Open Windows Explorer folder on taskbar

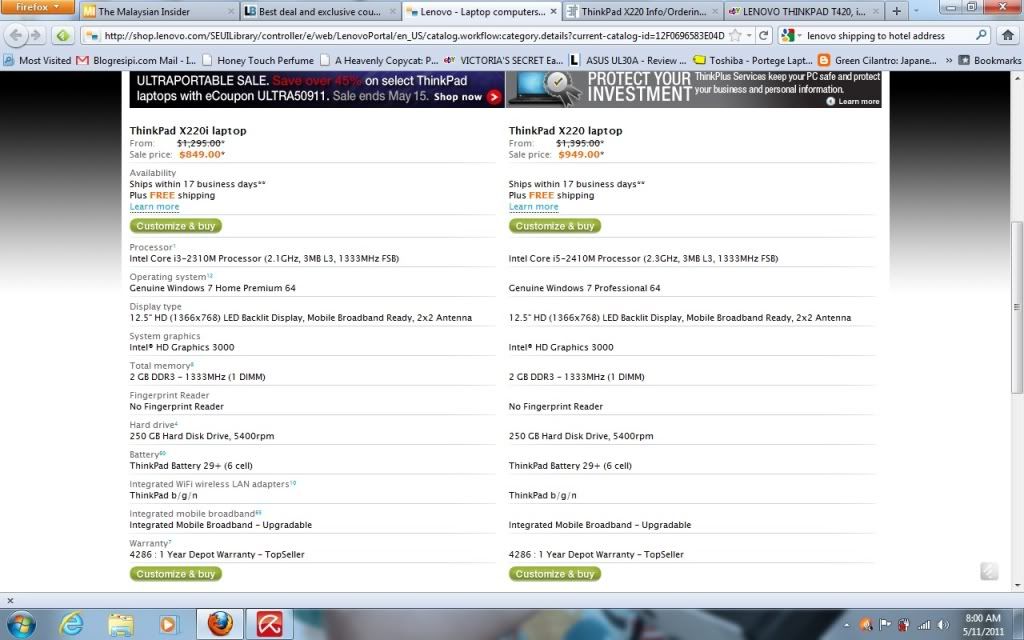[121, 624]
